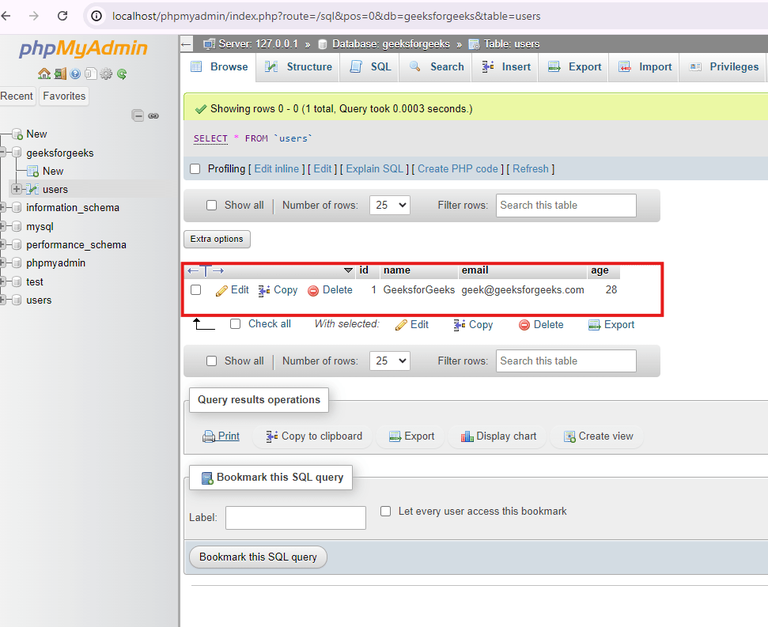Select the GeeksforGeeks row checkbox
Image resolution: width=768 pixels, height=627 pixels.
coord(196,290)
